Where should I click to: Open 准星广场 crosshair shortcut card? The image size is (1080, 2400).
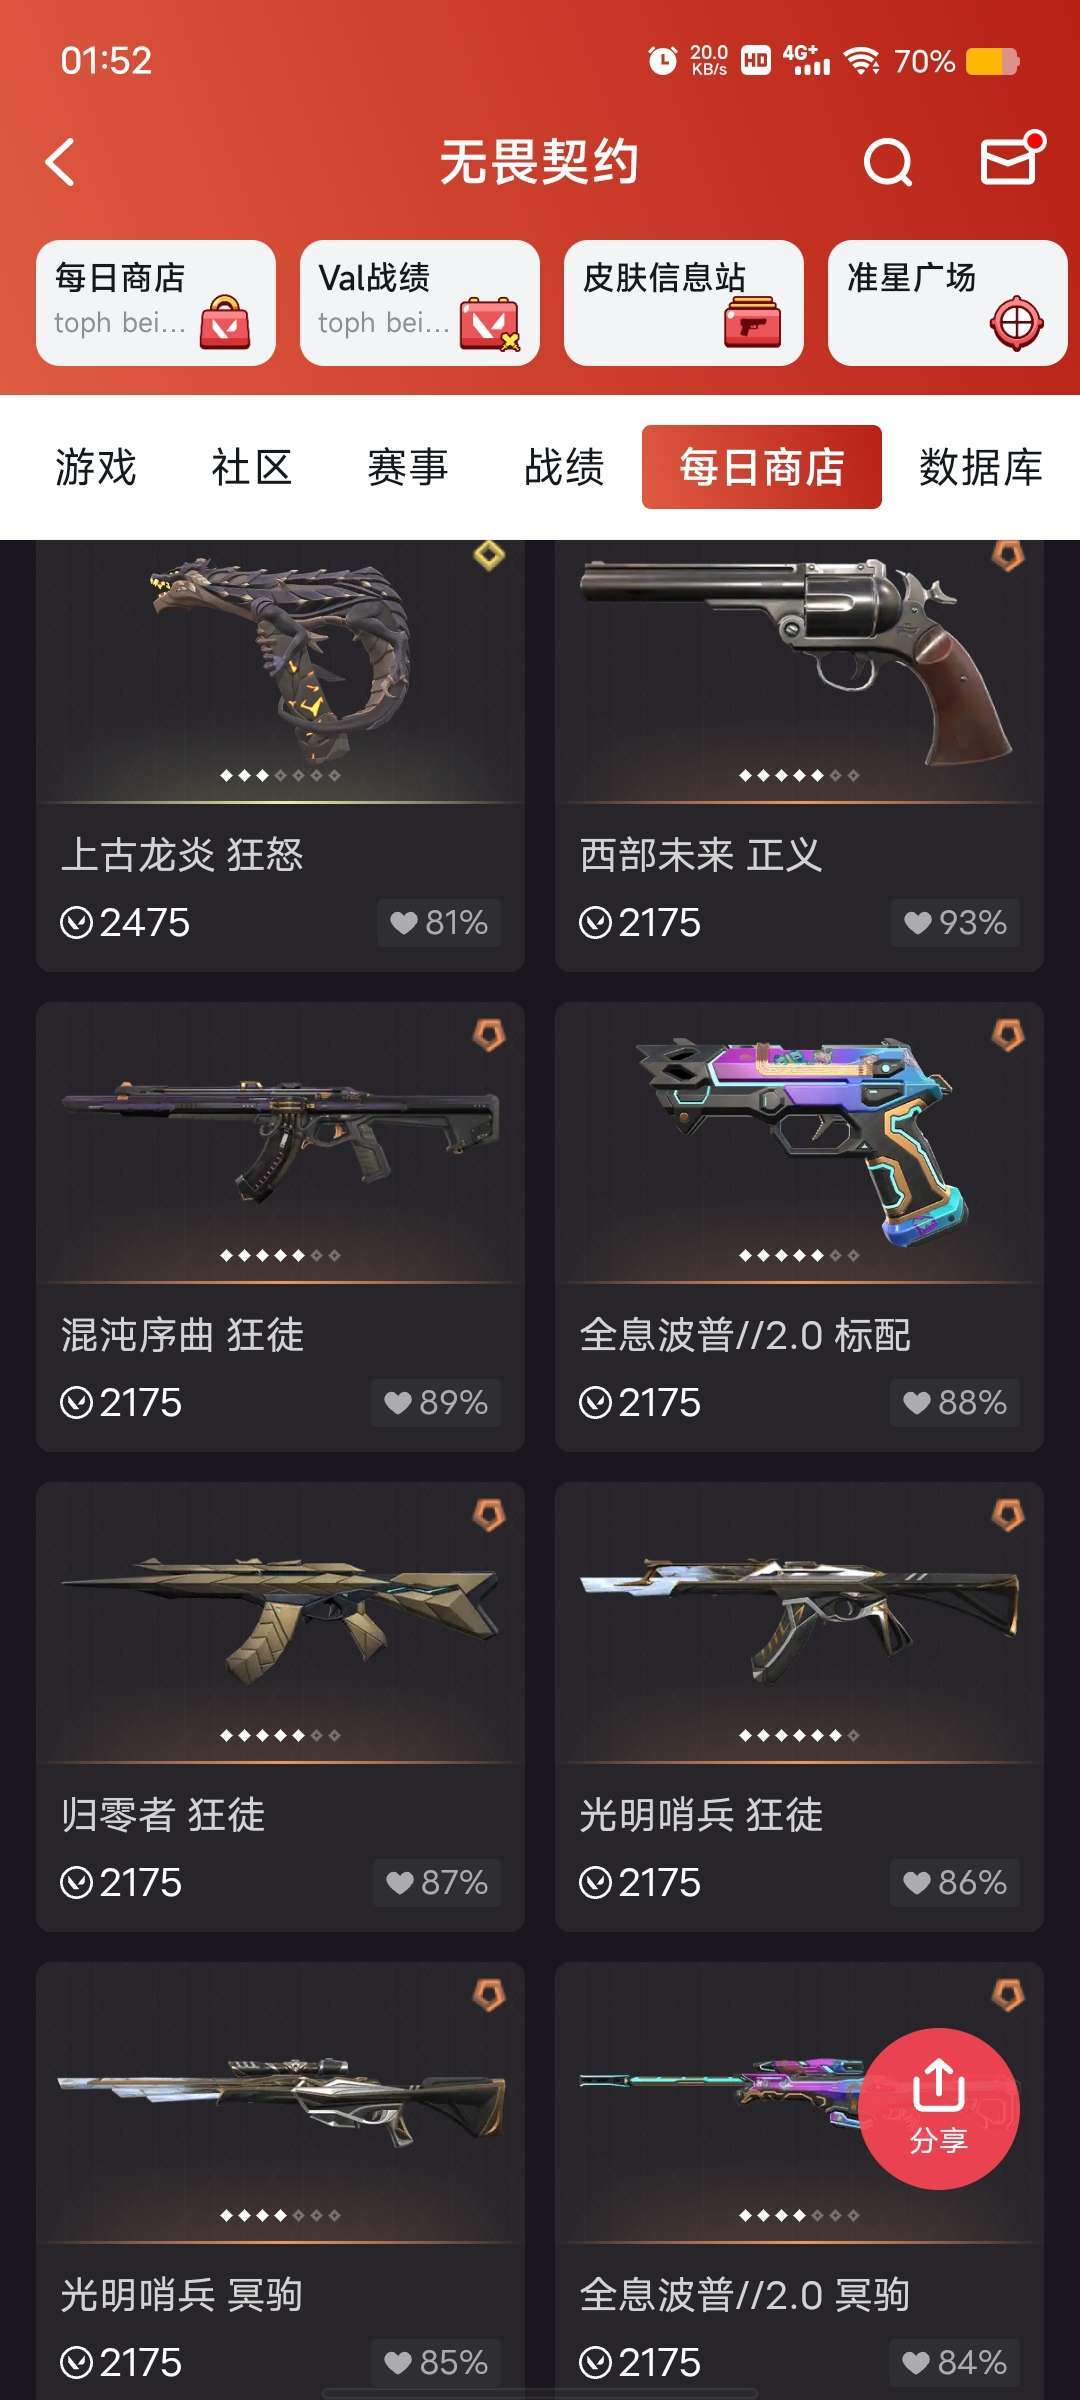[x=948, y=303]
